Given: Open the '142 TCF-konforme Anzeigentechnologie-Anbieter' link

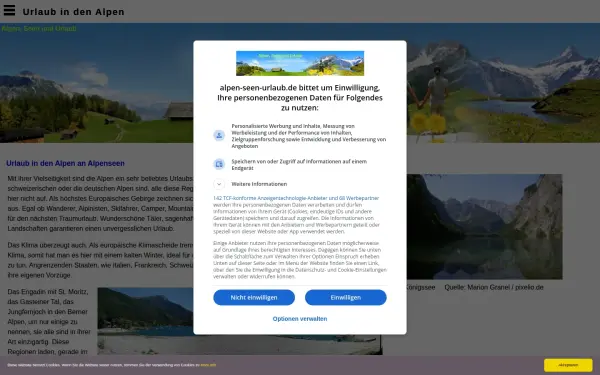Looking at the screenshot, I should [x=296, y=198].
